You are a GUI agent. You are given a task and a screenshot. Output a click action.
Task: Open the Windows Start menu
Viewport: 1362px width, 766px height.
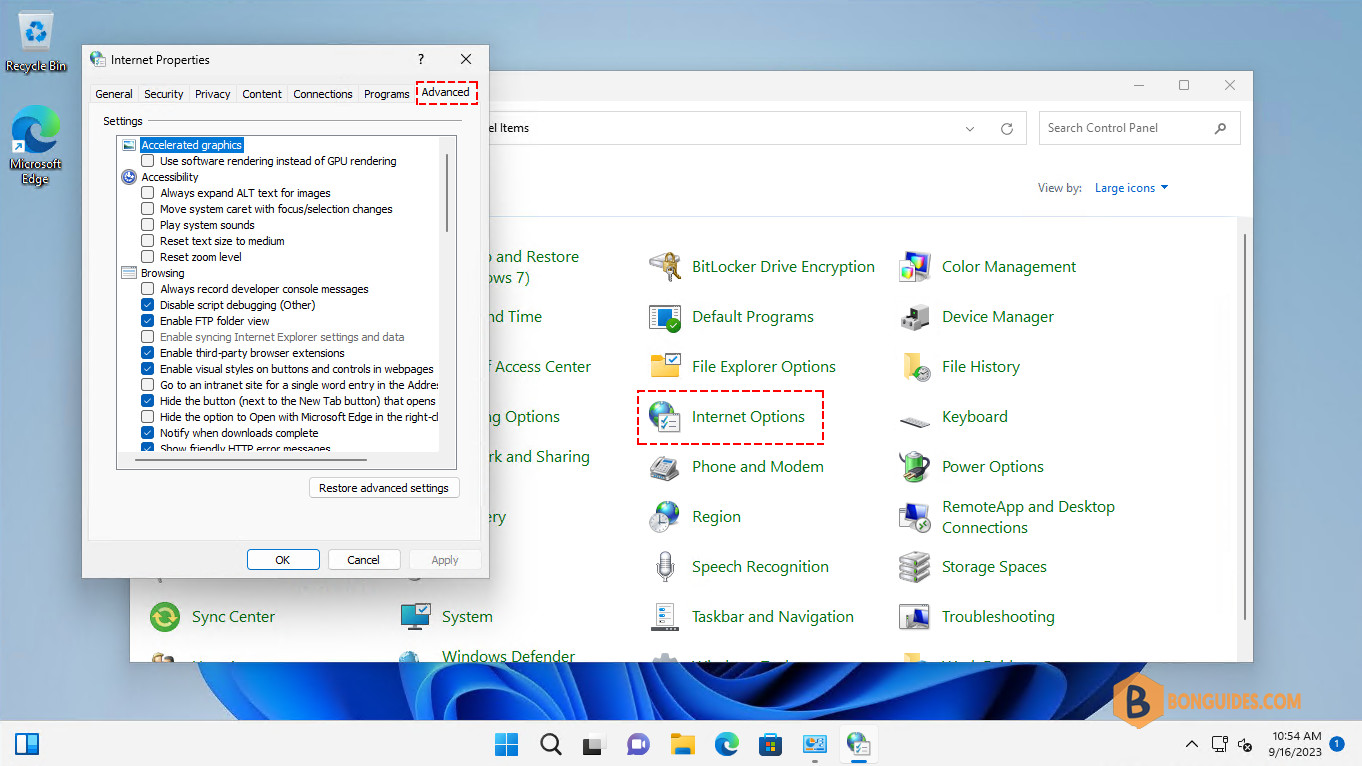coord(507,744)
